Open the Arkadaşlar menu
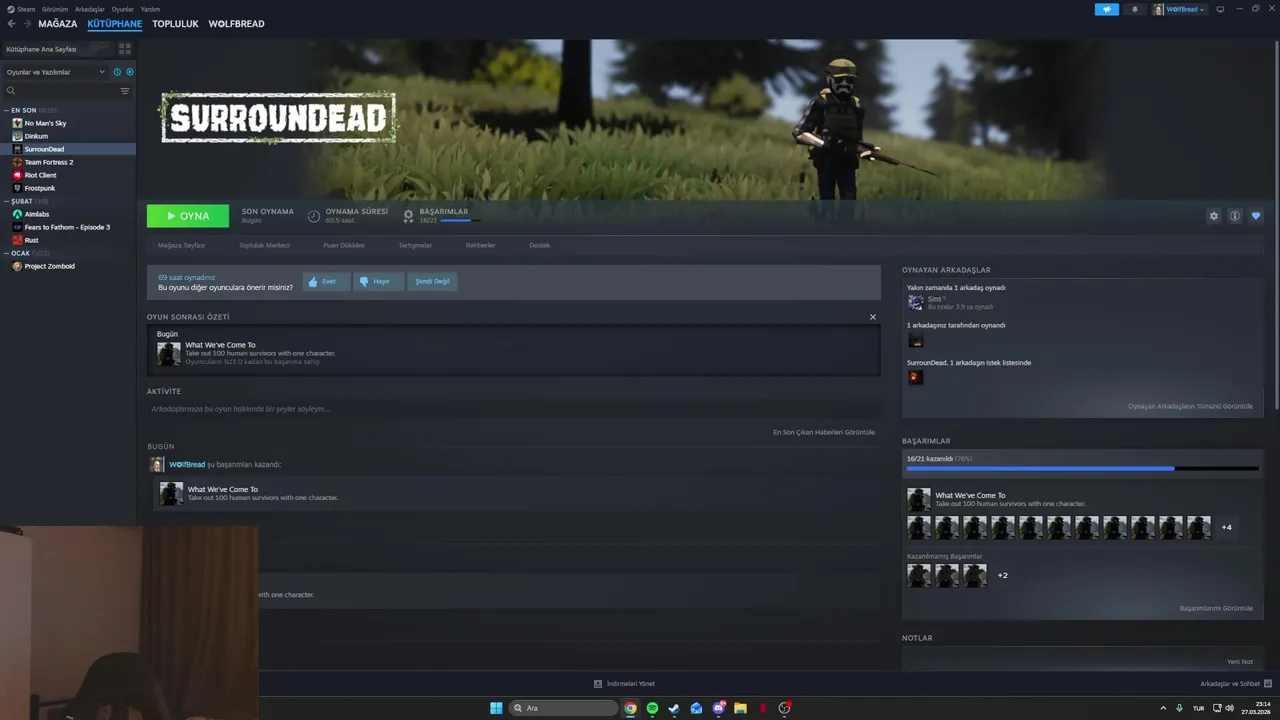The height and width of the screenshot is (720, 1280). click(x=90, y=9)
